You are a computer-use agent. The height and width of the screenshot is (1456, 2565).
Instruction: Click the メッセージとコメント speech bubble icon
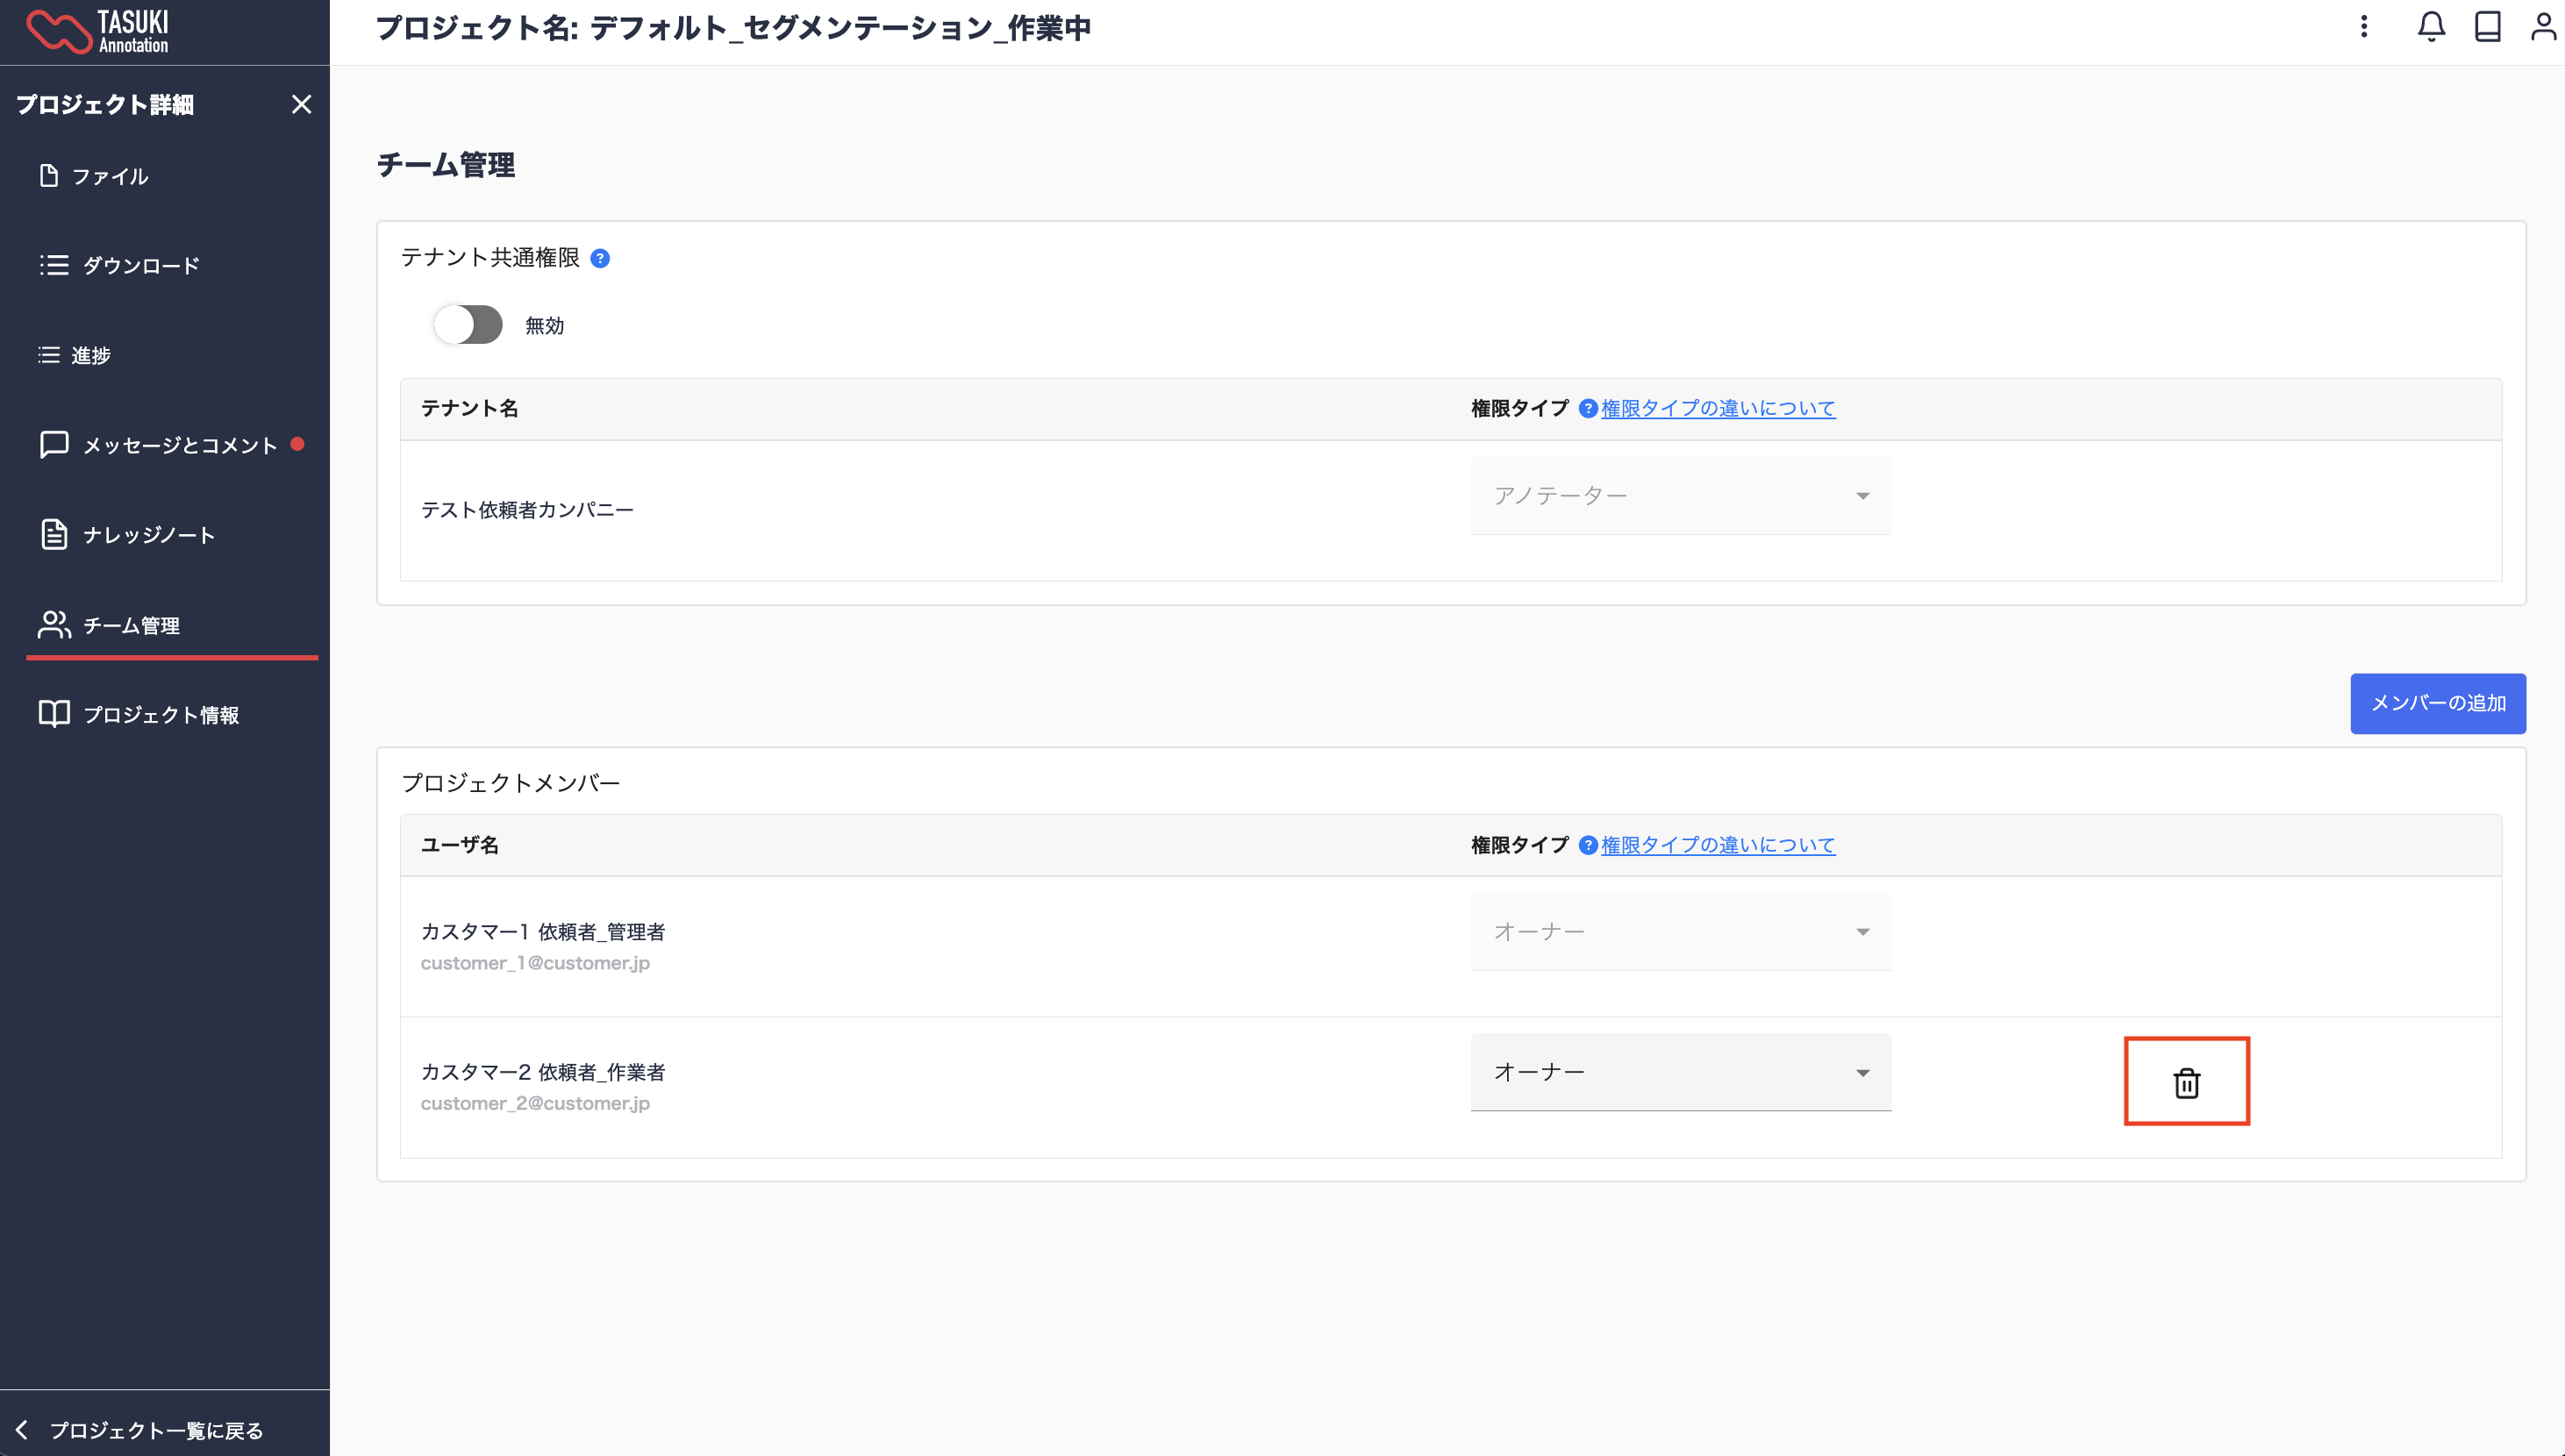54,444
